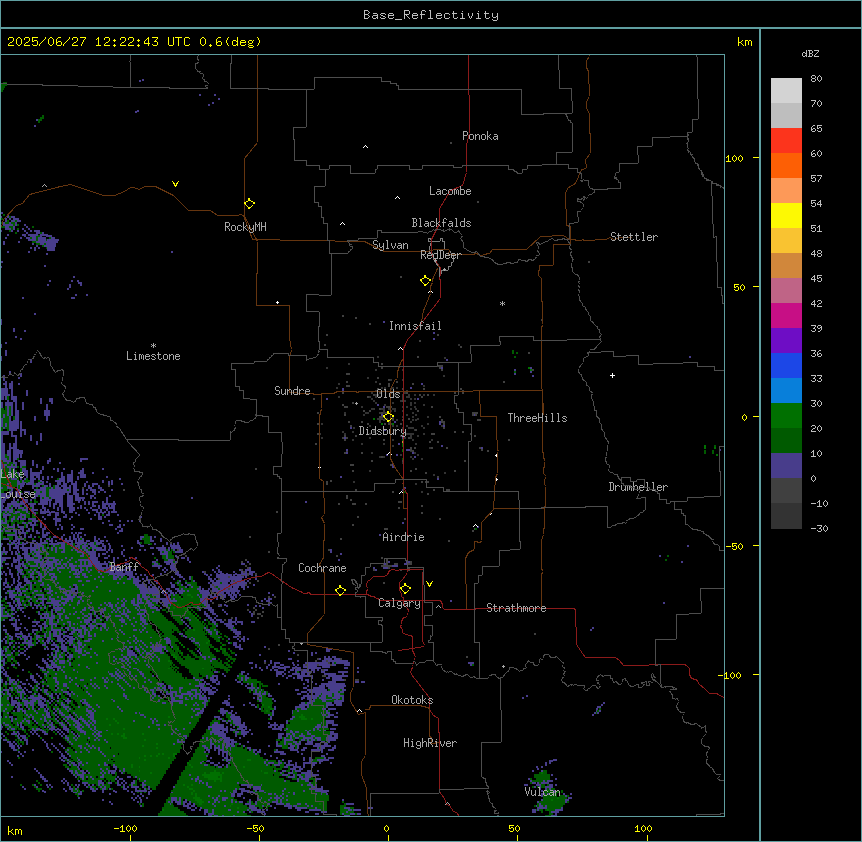Click the Limestone label
Viewport: 862px width, 842px height.
point(153,356)
